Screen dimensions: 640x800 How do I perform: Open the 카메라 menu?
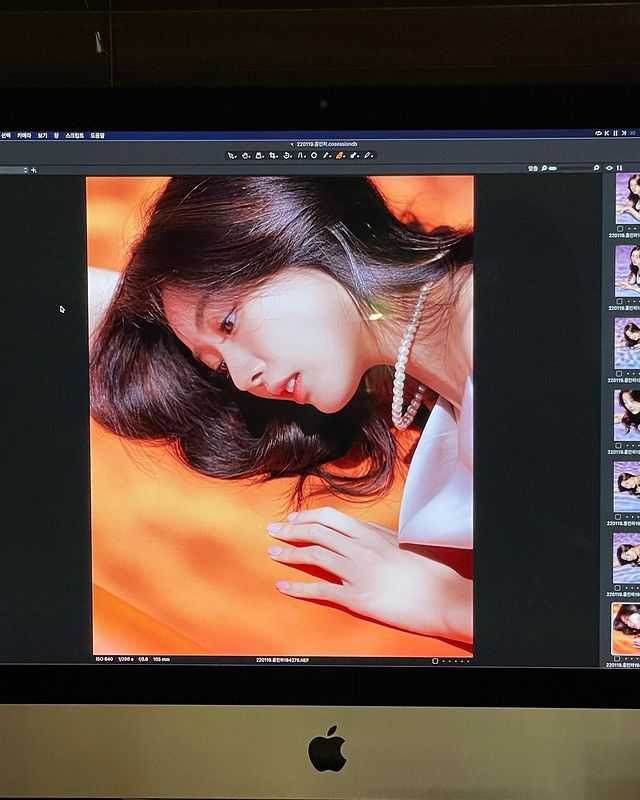pyautogui.click(x=24, y=135)
